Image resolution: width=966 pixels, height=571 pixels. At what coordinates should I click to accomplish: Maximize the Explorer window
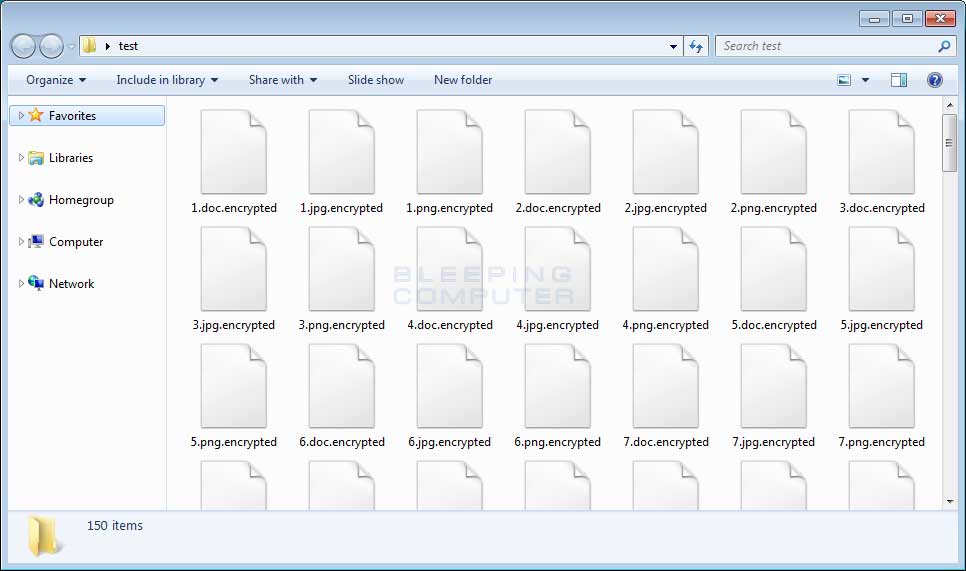point(907,18)
